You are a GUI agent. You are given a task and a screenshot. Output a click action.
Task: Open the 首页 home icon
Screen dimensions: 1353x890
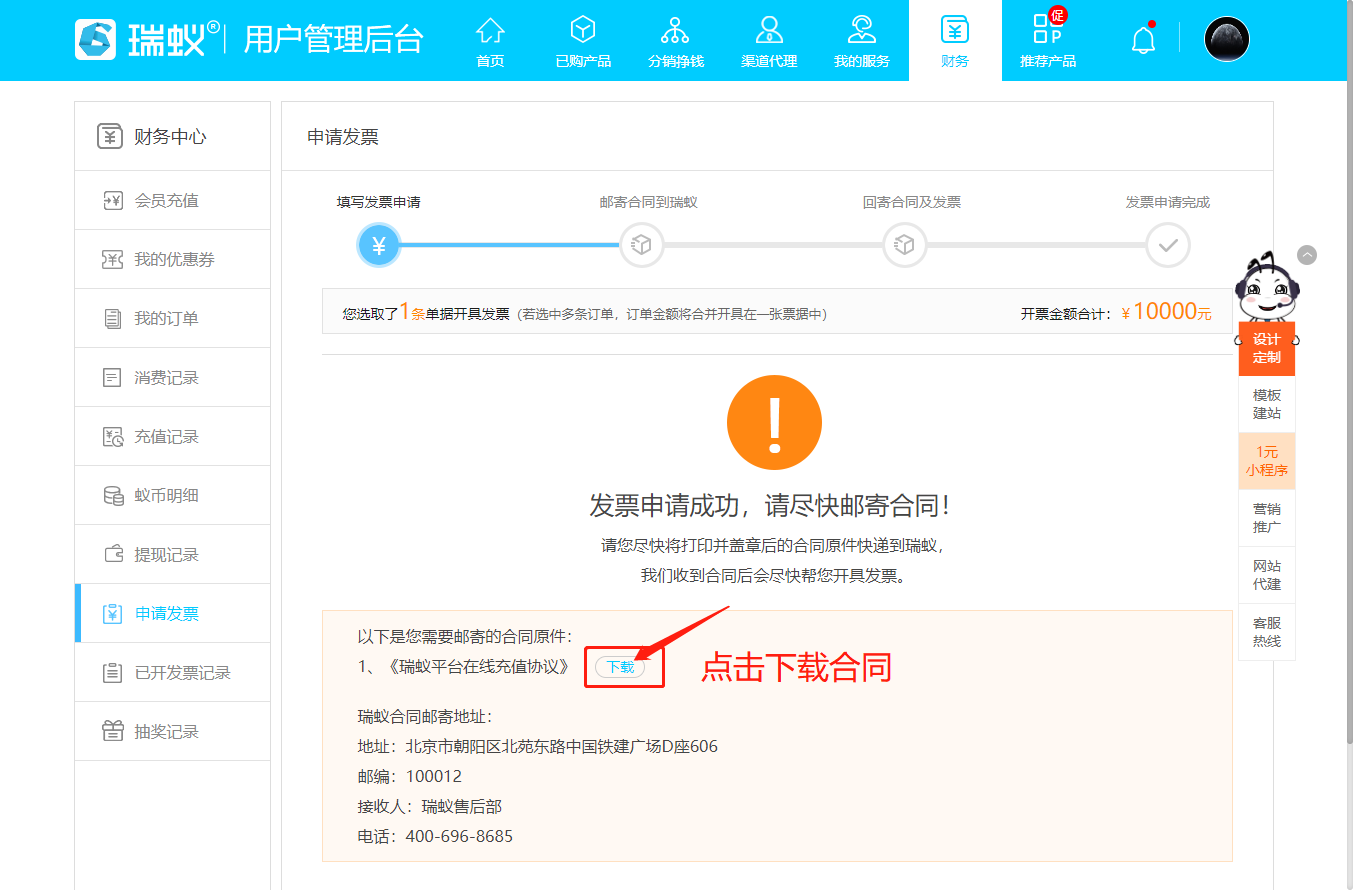[490, 29]
